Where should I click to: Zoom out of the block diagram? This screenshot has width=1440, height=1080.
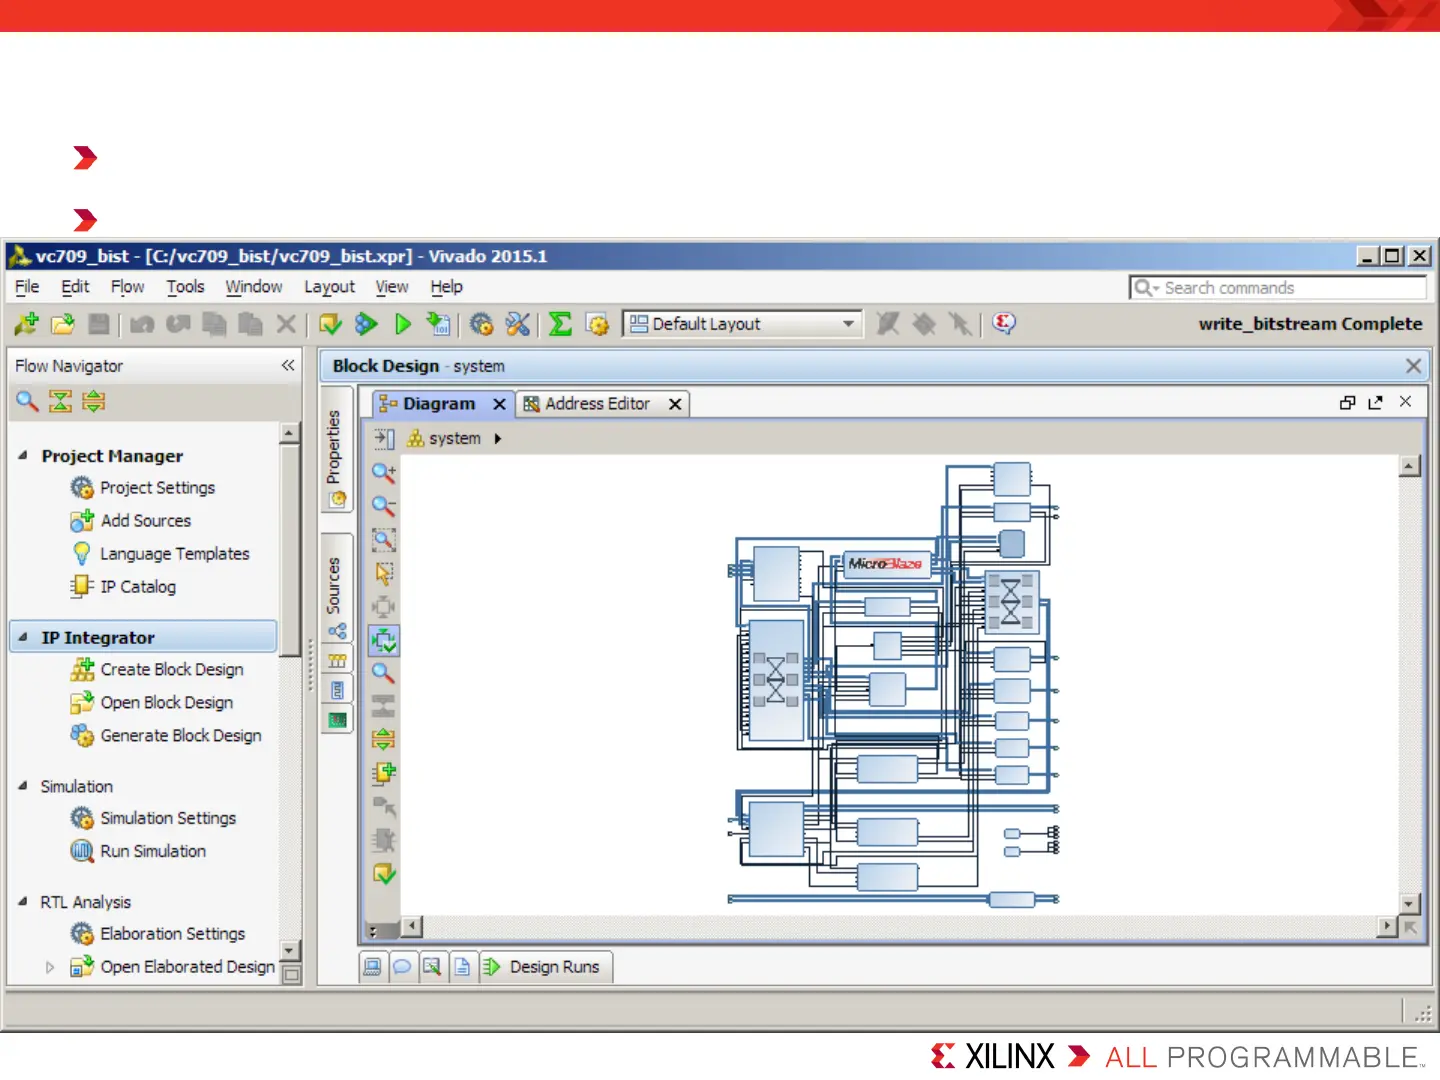click(384, 506)
